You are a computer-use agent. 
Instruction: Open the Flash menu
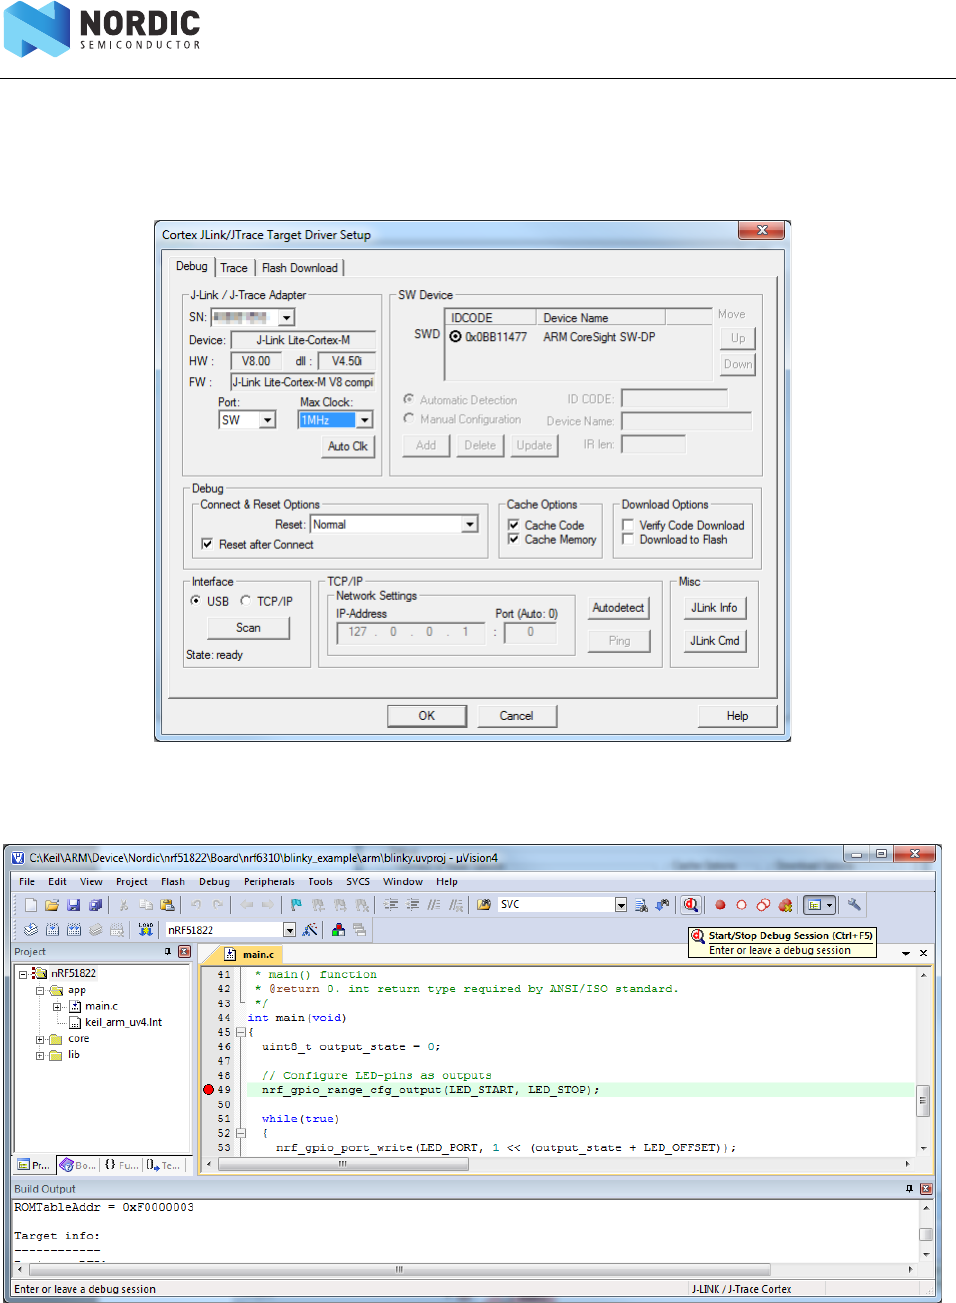173,882
